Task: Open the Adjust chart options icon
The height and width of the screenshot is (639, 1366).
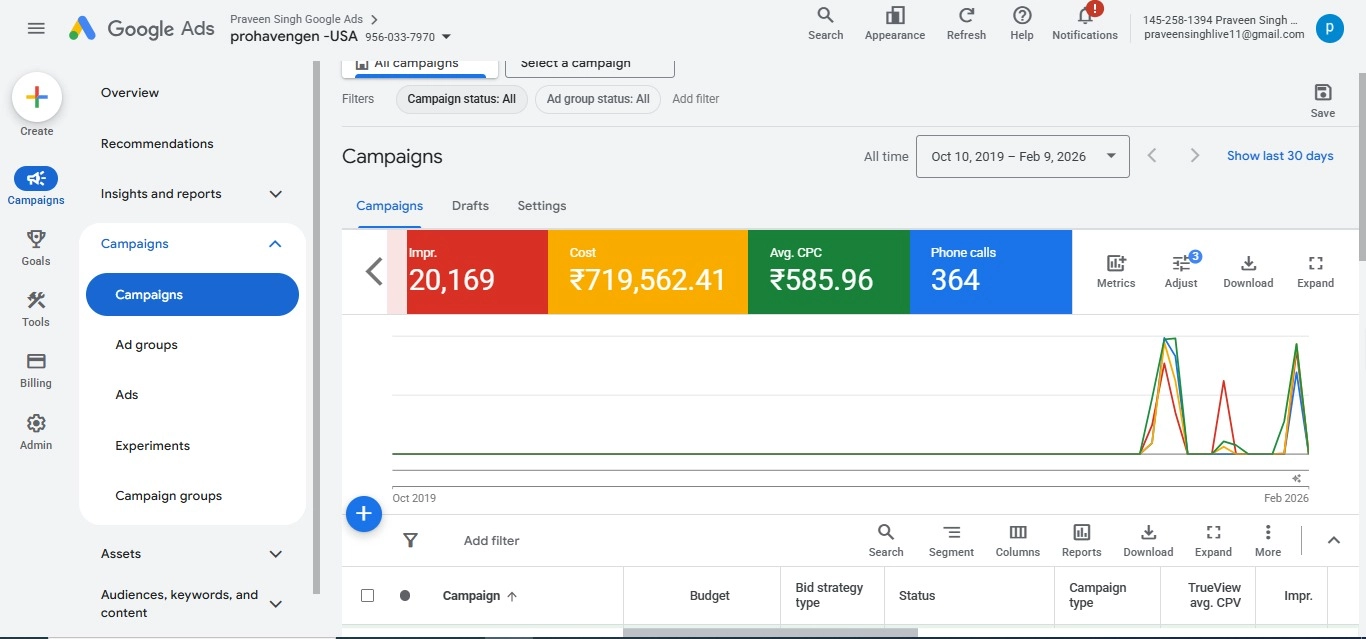Action: [1181, 264]
